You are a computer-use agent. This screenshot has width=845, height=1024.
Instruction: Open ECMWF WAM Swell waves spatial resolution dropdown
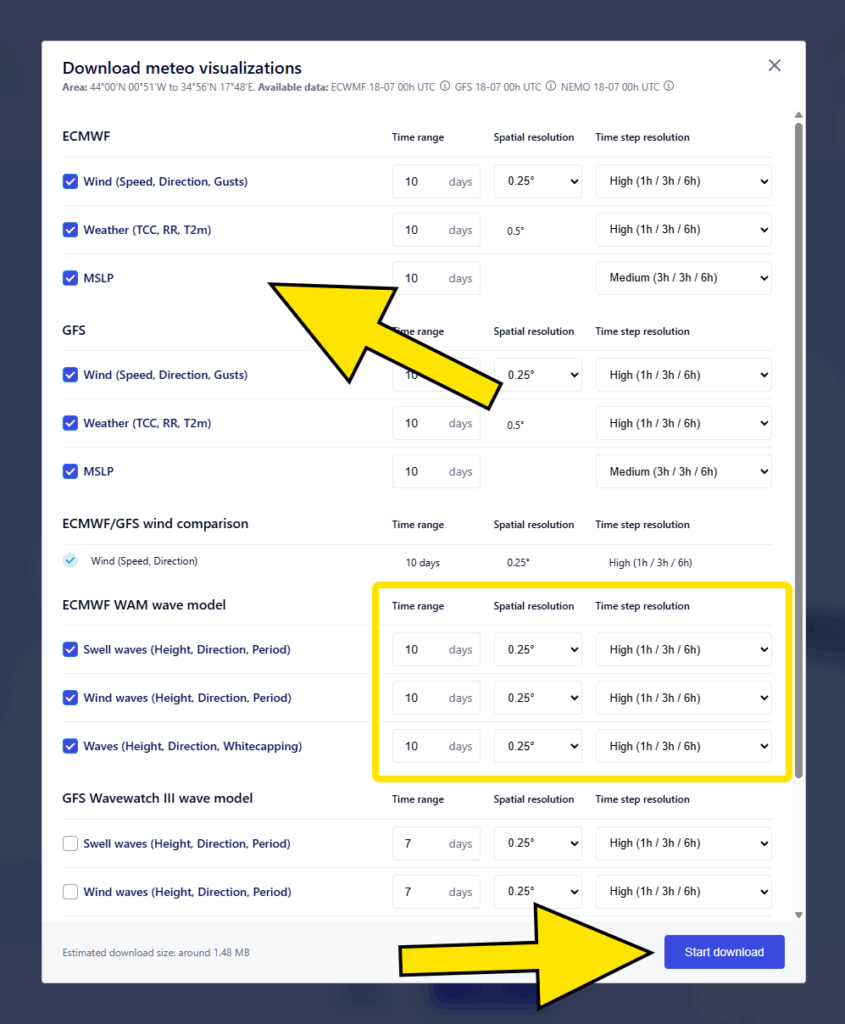tap(538, 649)
